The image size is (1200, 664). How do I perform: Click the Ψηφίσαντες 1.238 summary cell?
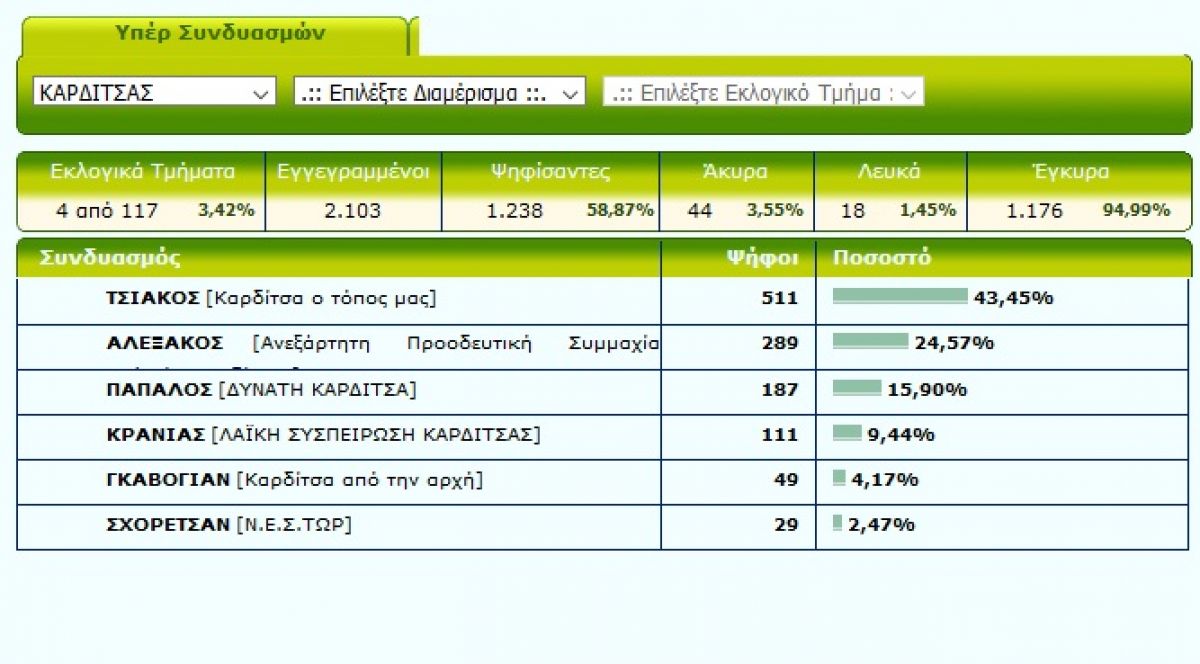[550, 191]
